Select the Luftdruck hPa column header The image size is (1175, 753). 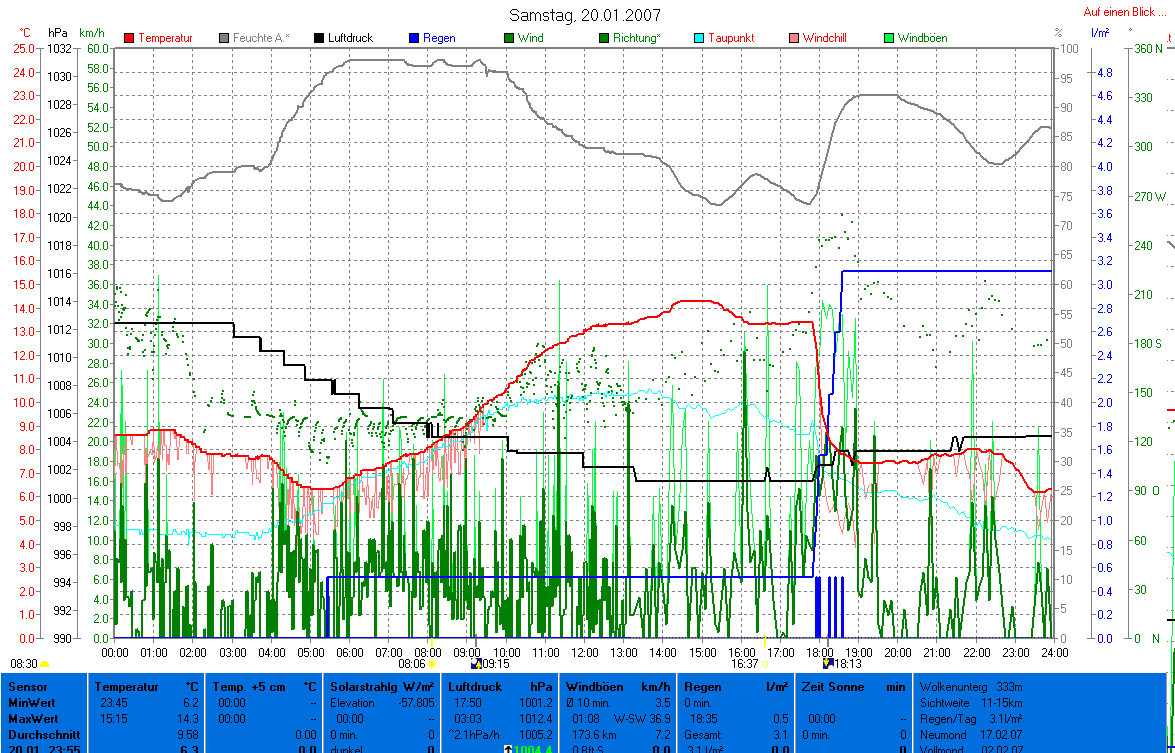point(499,687)
